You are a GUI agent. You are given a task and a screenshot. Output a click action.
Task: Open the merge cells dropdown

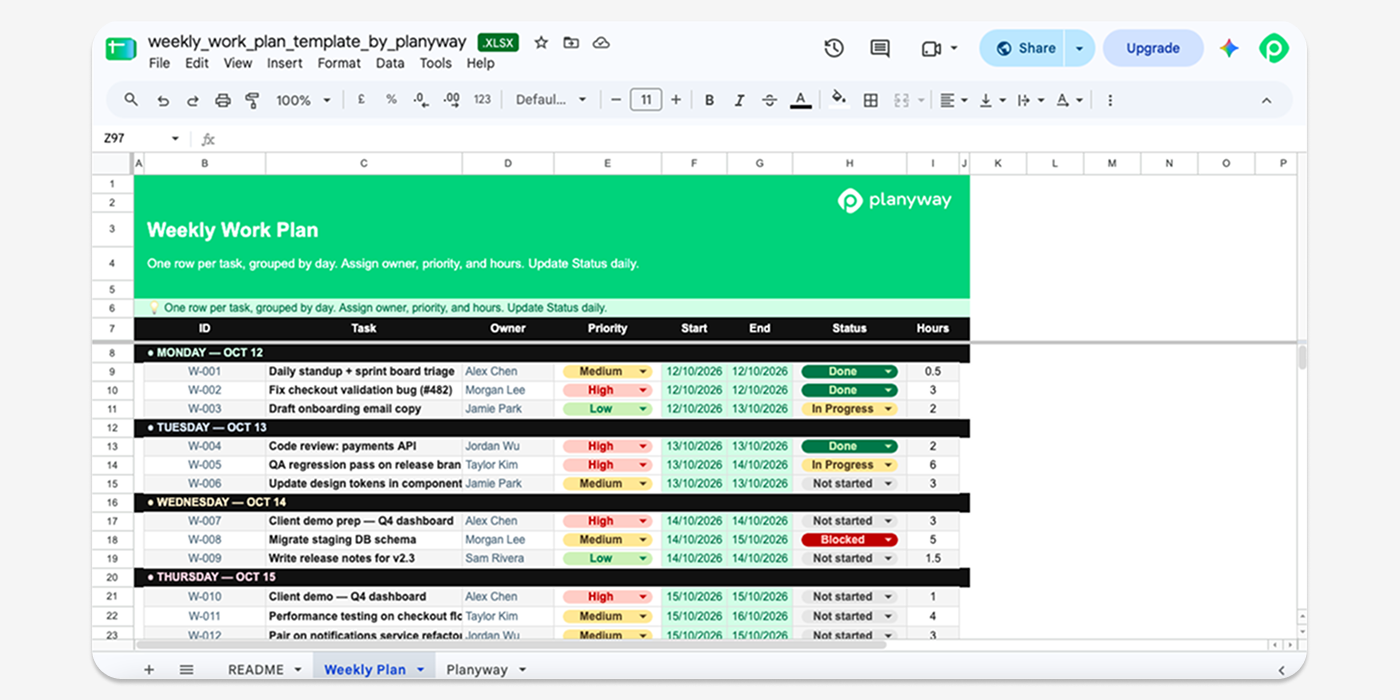coord(921,100)
